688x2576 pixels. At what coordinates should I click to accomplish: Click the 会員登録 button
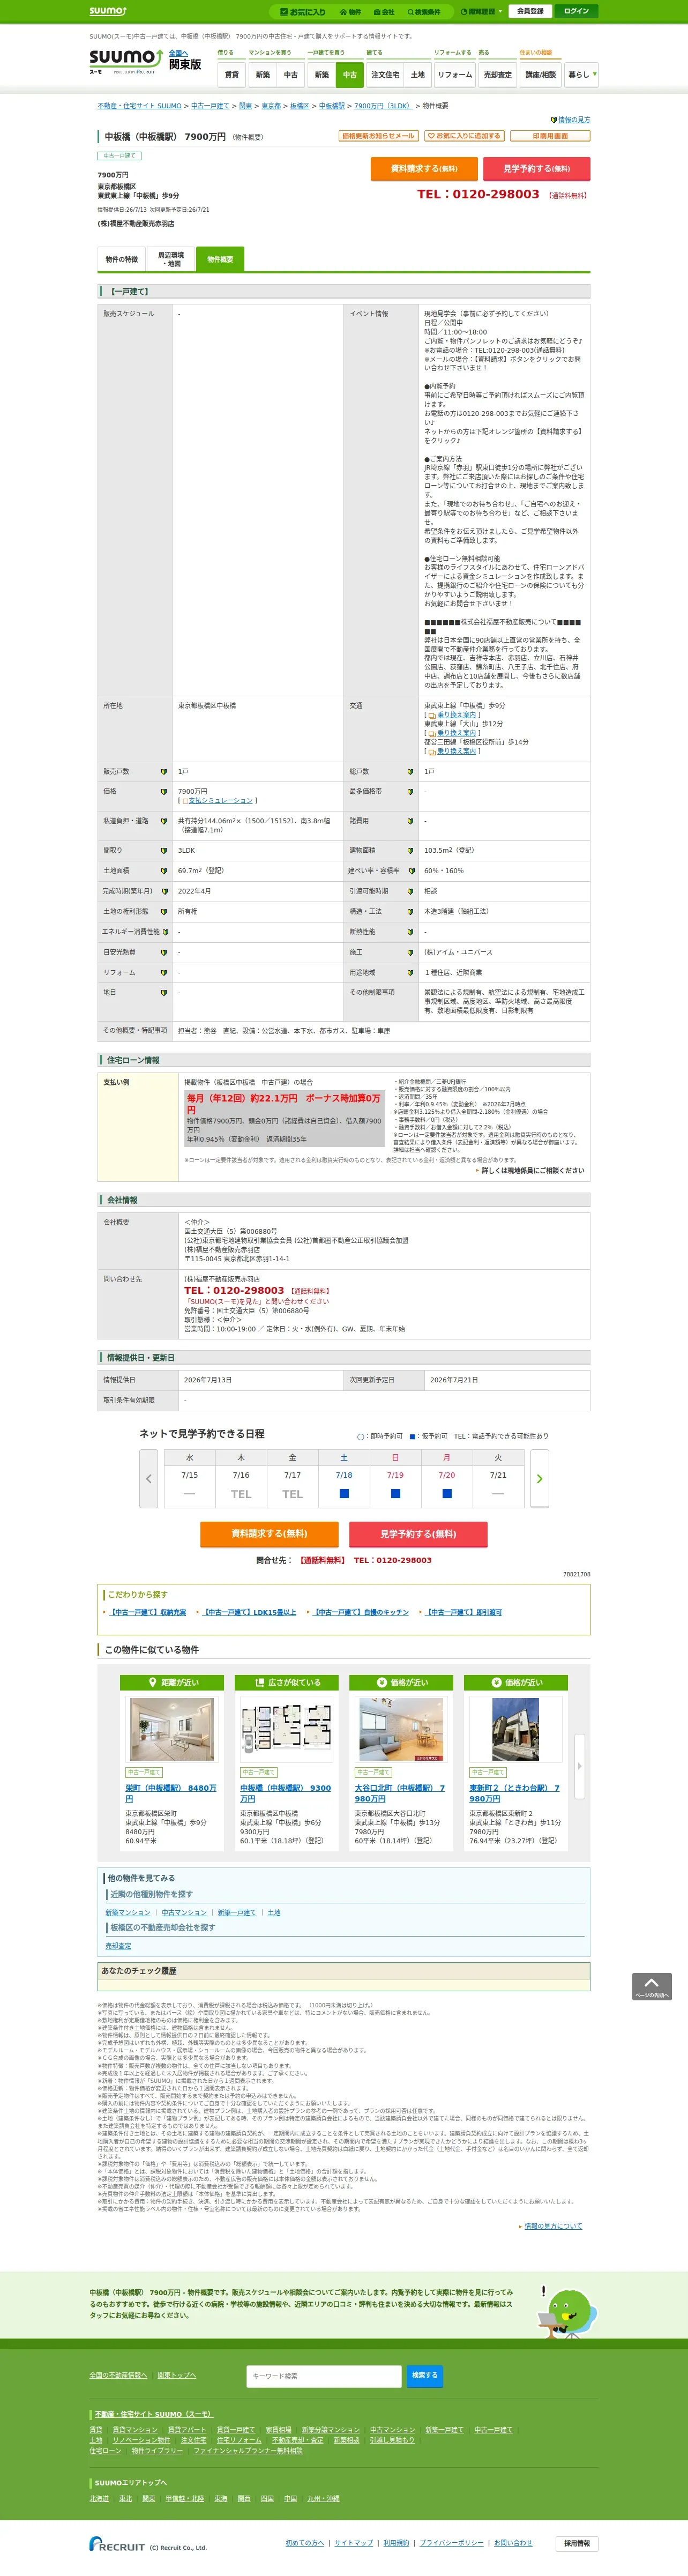[x=530, y=11]
